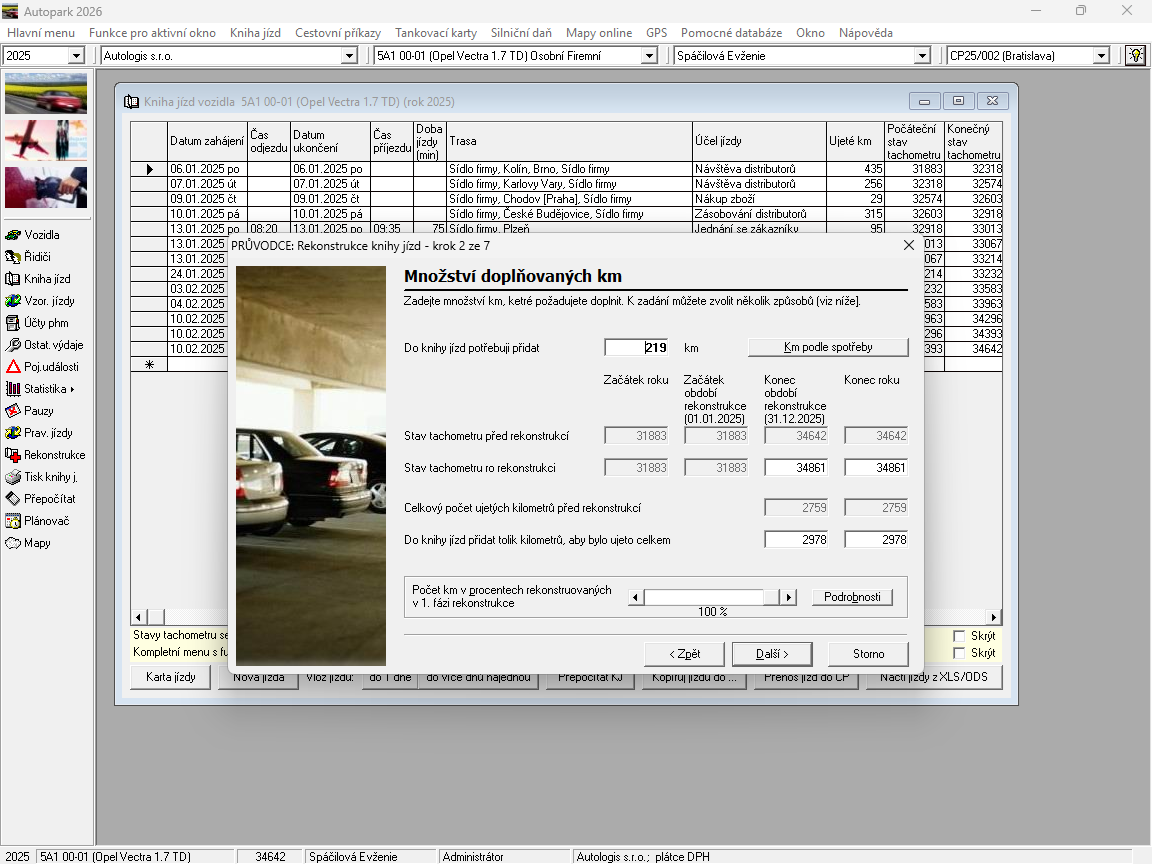Click the light bulb hint icon
This screenshot has width=1152, height=864.
tap(1135, 56)
